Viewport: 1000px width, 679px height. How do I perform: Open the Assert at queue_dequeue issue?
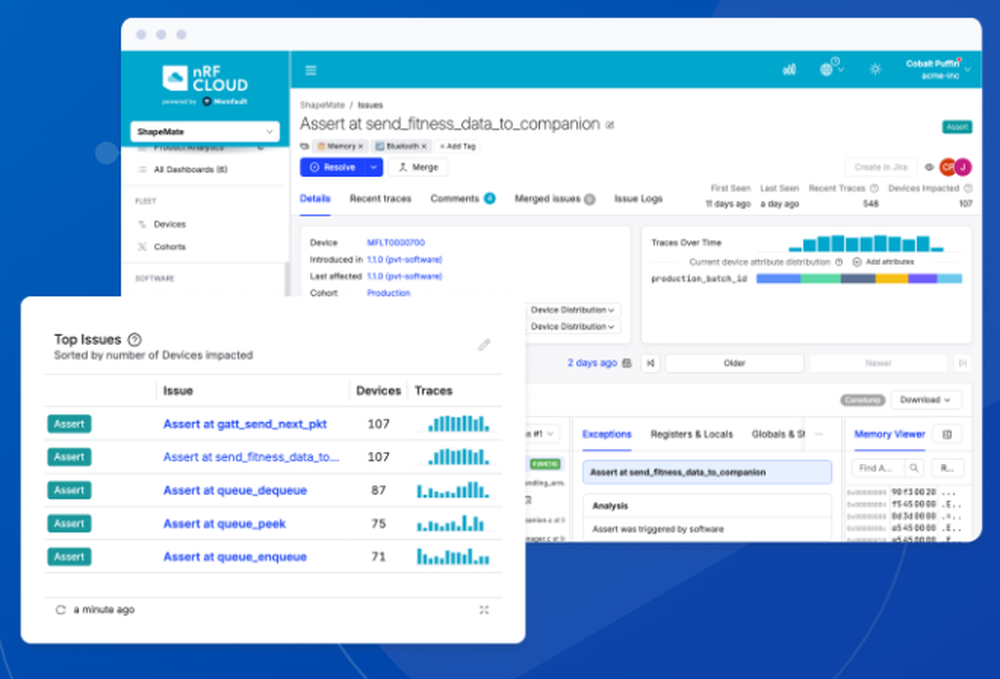coord(235,490)
